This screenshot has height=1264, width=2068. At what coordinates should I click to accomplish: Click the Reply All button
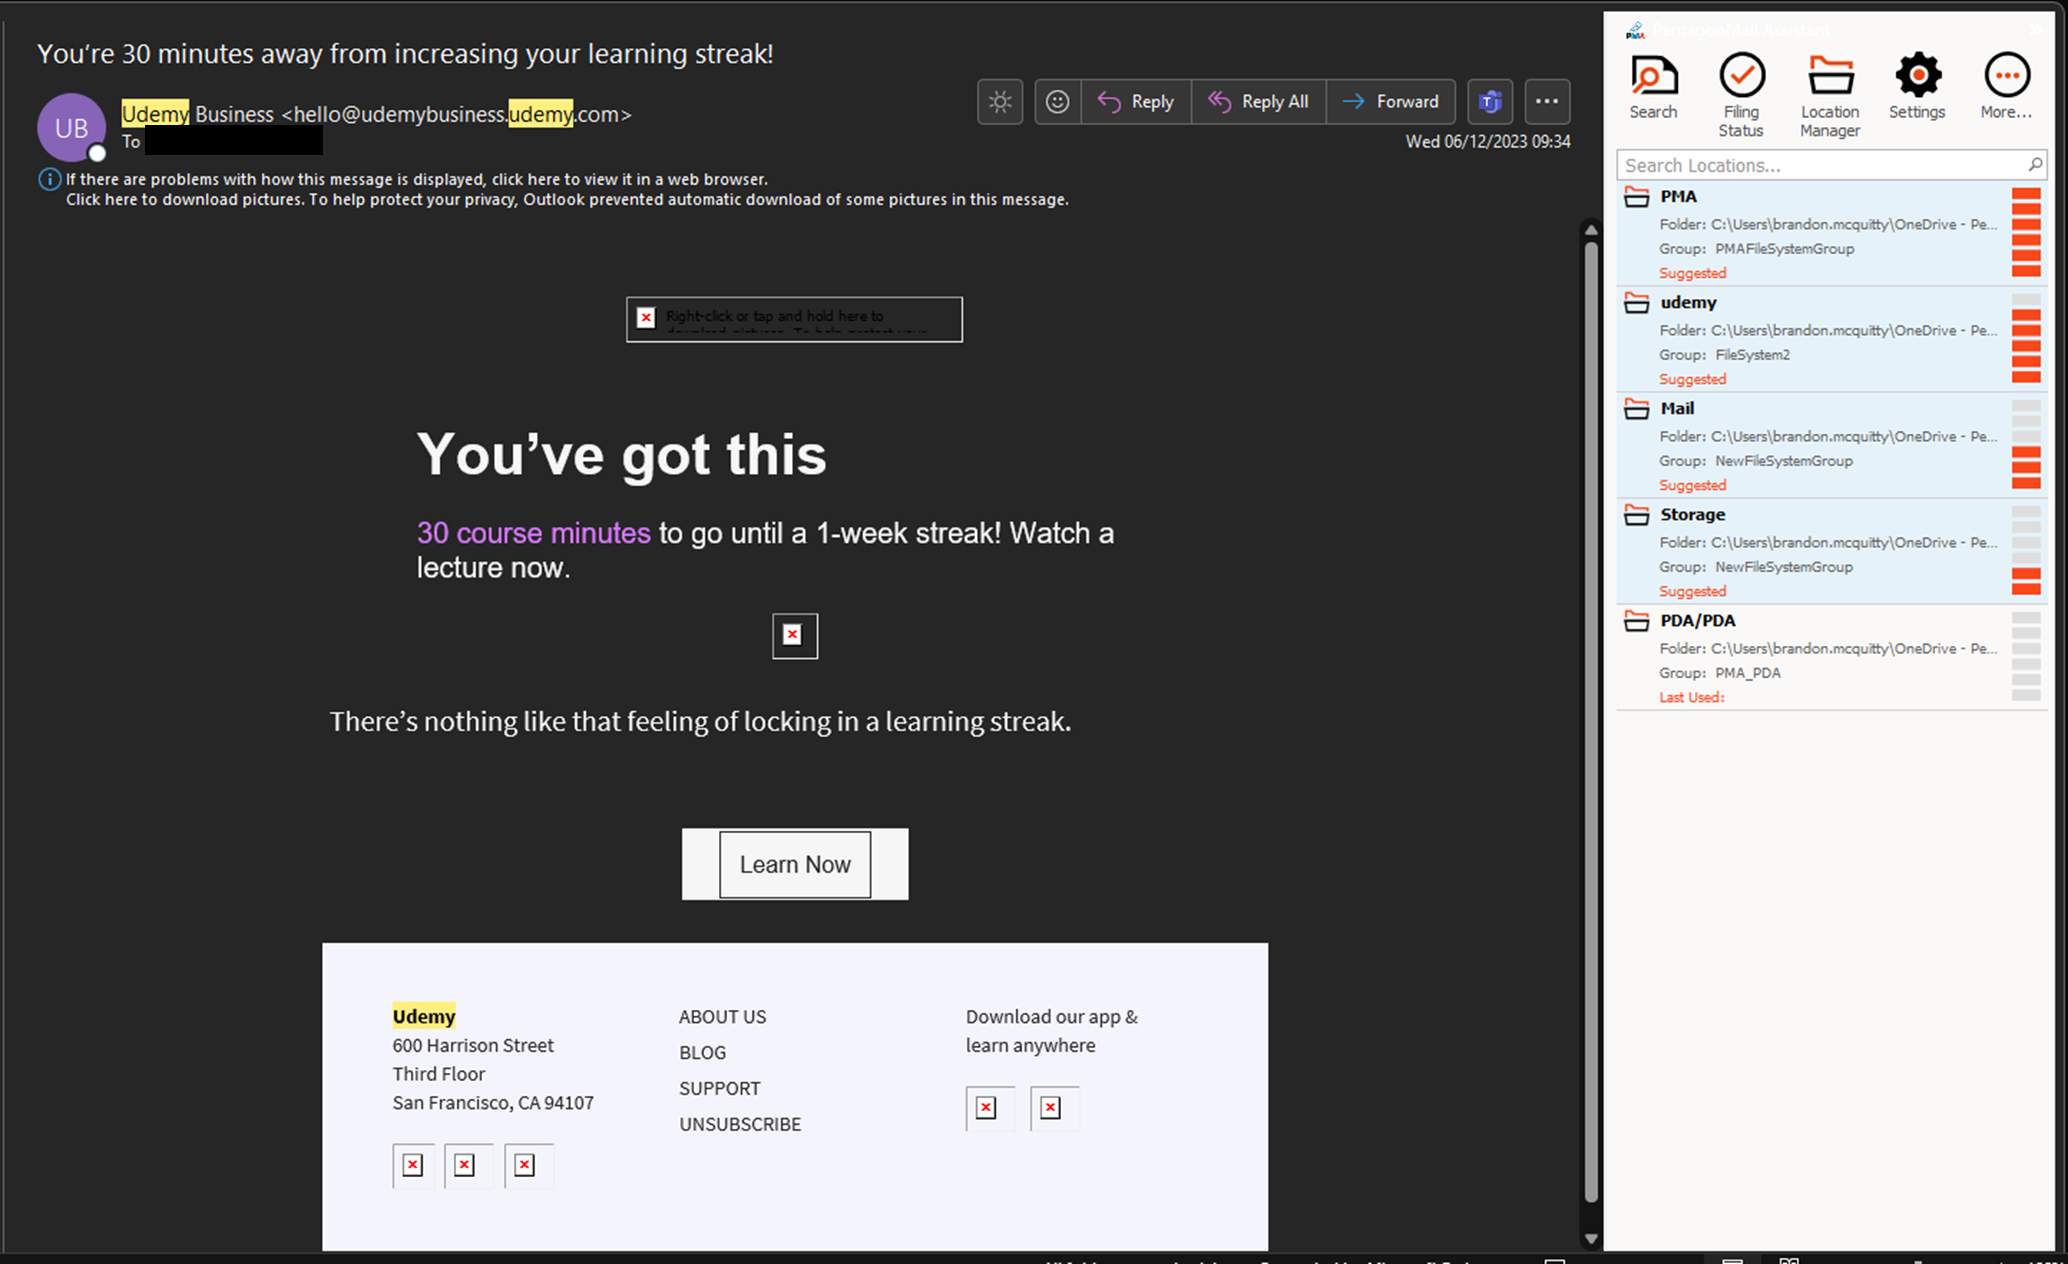(x=1259, y=101)
